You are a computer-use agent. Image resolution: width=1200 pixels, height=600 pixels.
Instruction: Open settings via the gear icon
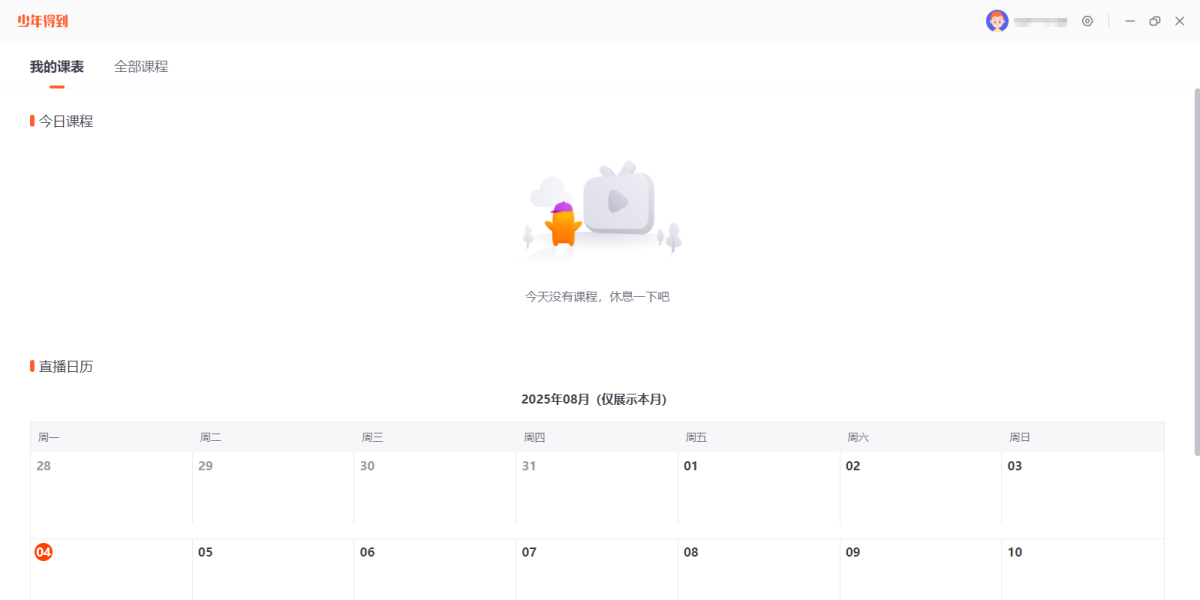(x=1087, y=21)
